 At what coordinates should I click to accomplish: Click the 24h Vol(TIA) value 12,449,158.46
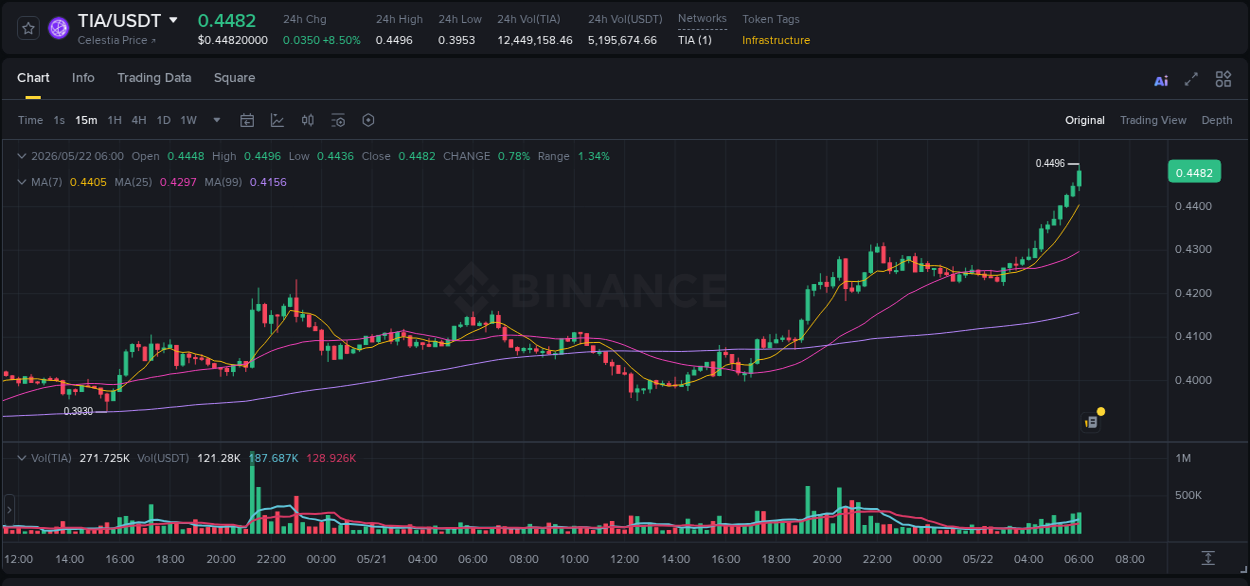535,40
